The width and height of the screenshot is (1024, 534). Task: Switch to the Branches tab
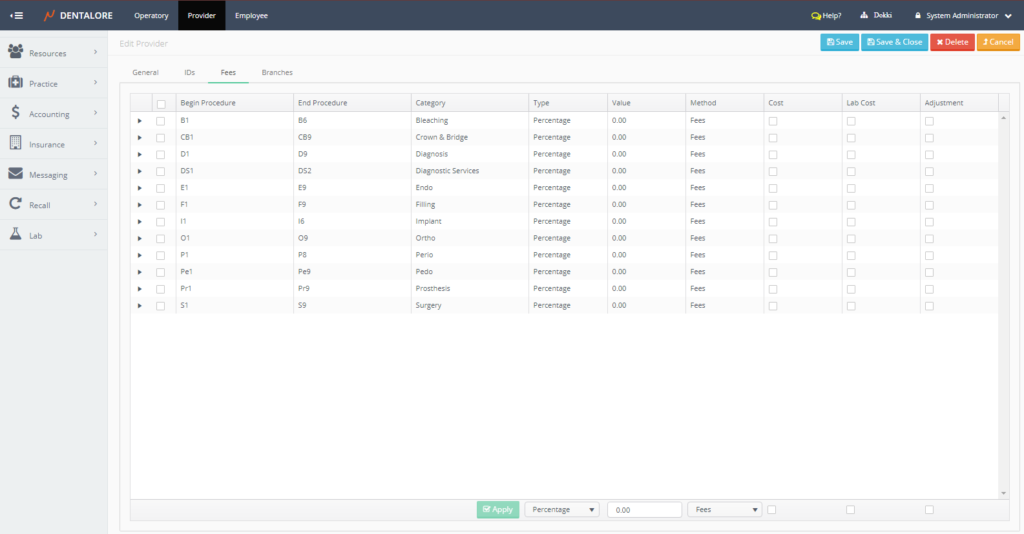click(x=277, y=73)
